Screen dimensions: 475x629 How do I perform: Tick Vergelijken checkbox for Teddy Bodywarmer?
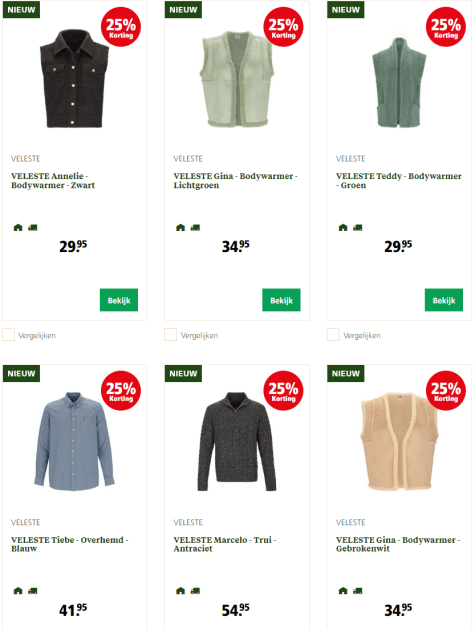333,335
